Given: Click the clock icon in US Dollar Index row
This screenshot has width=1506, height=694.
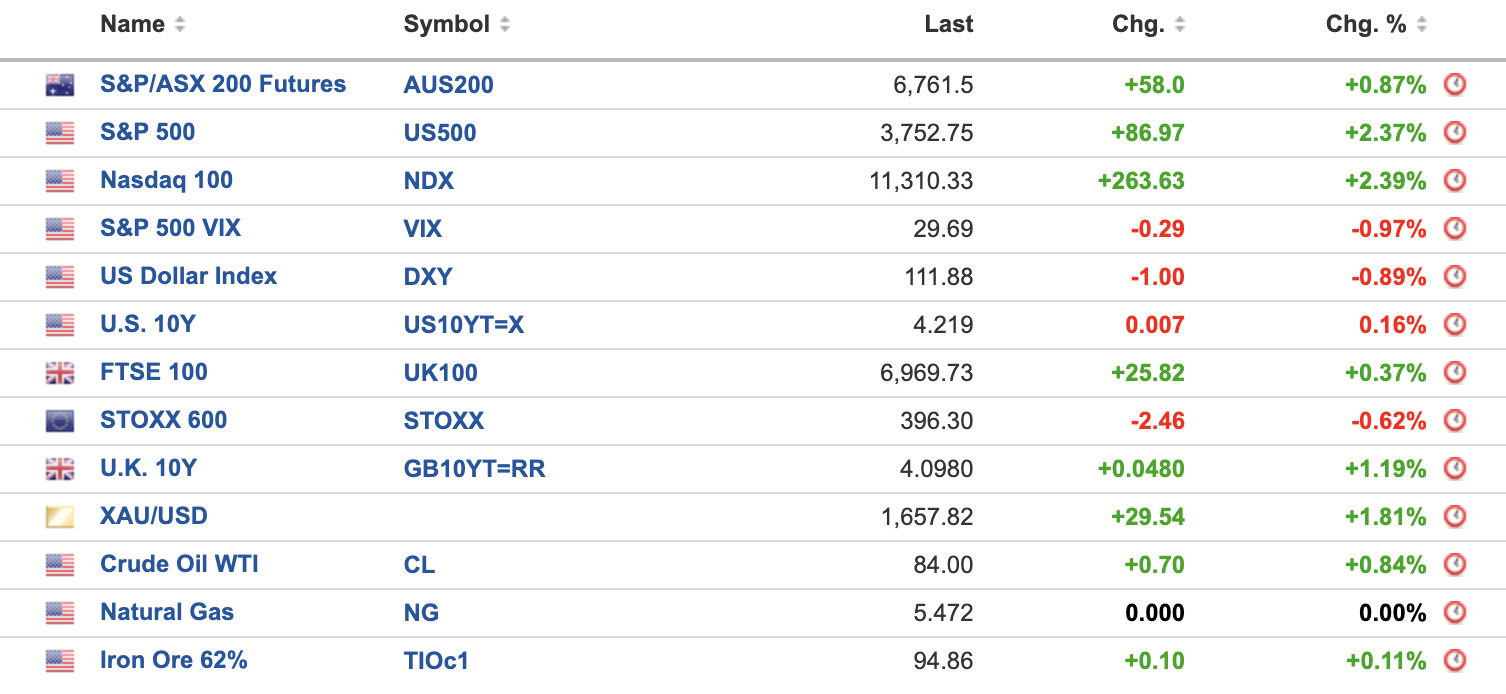Looking at the screenshot, I should pyautogui.click(x=1455, y=277).
